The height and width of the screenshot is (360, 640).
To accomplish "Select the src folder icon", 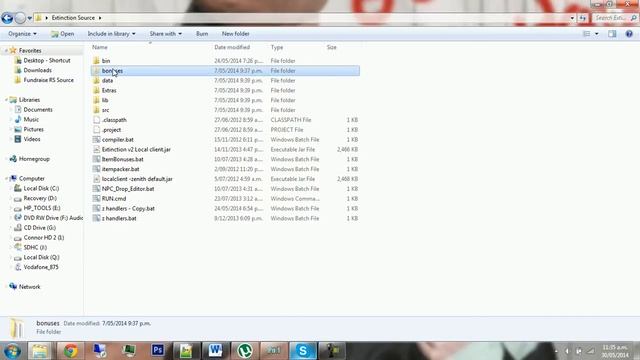I will point(96,110).
